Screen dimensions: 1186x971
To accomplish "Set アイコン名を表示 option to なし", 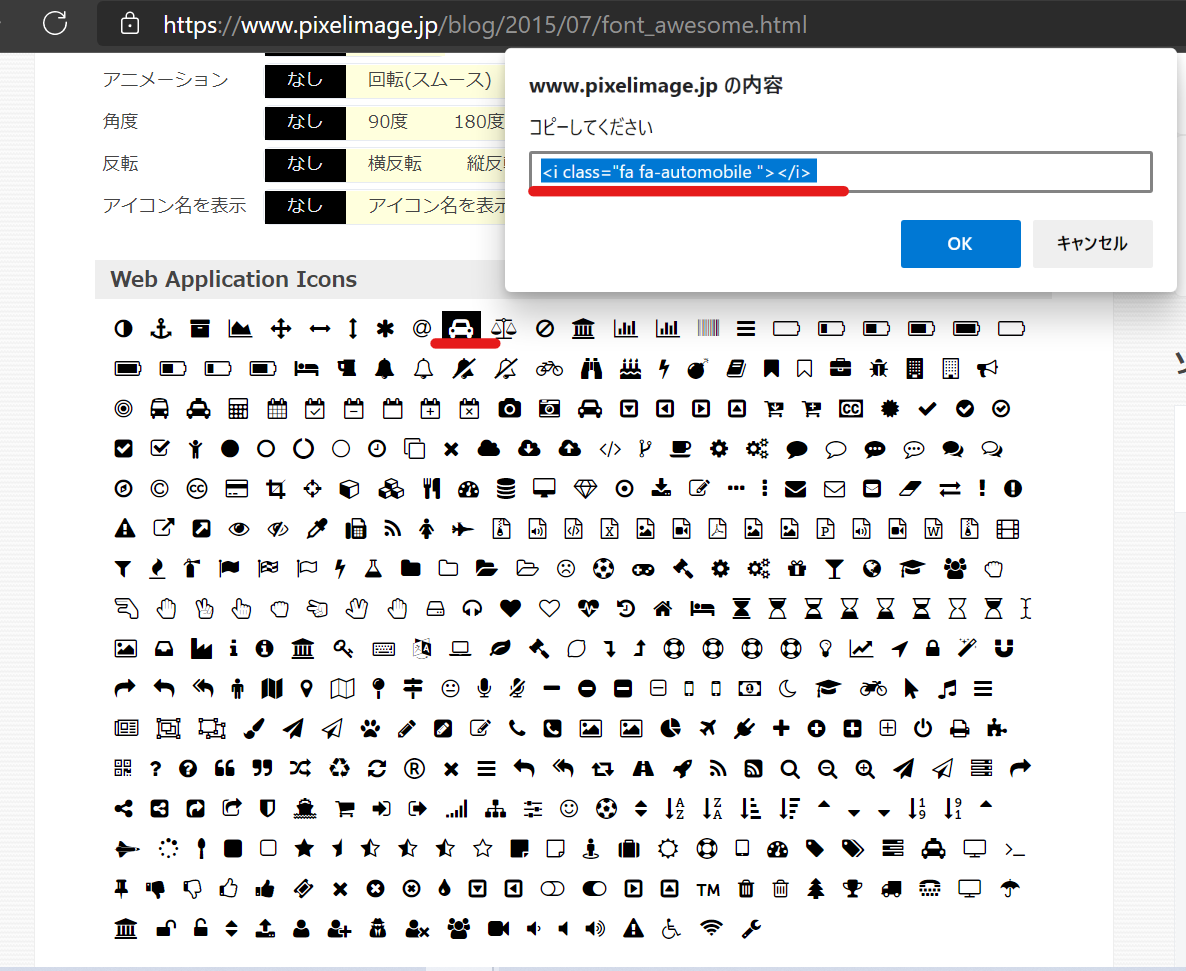I will click(x=305, y=206).
